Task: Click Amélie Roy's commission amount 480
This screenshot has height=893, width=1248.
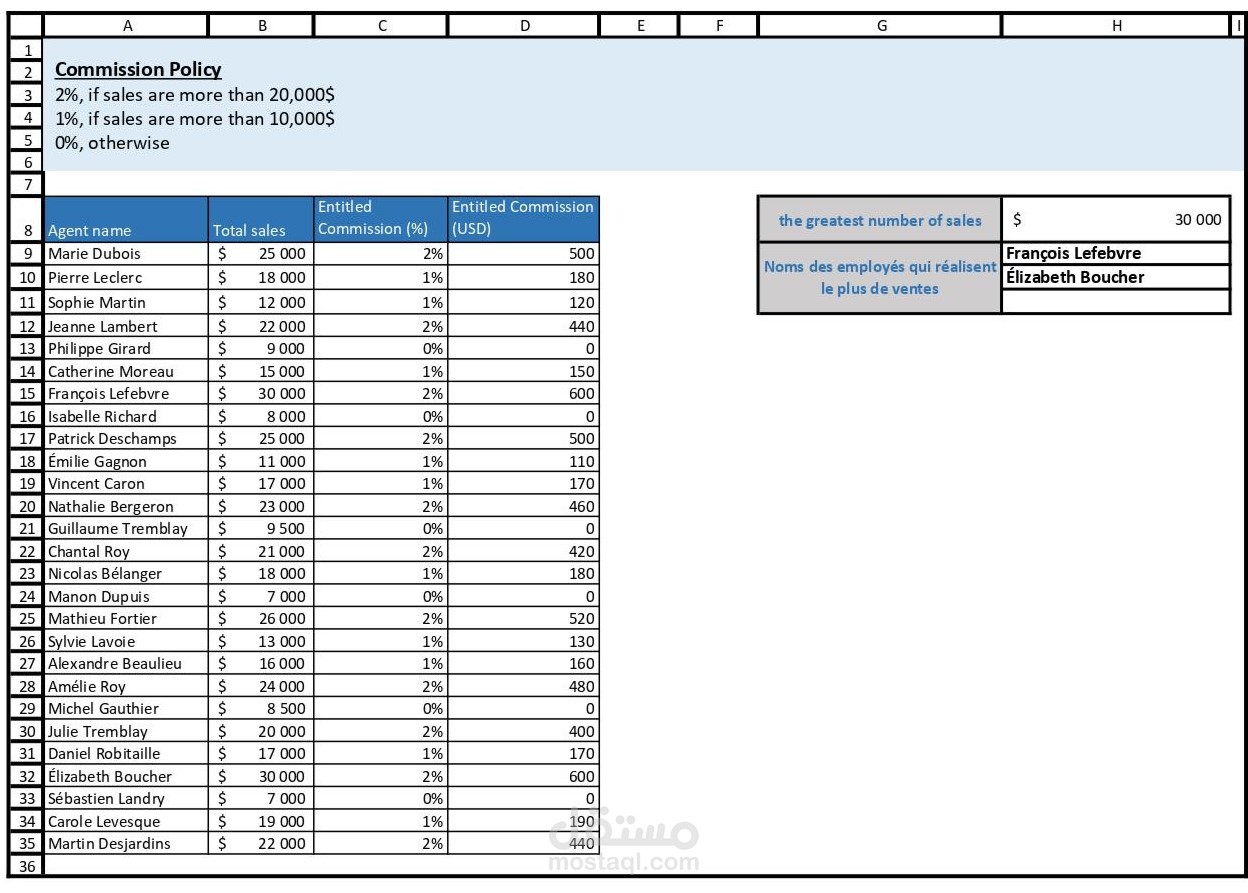Action: (x=524, y=686)
